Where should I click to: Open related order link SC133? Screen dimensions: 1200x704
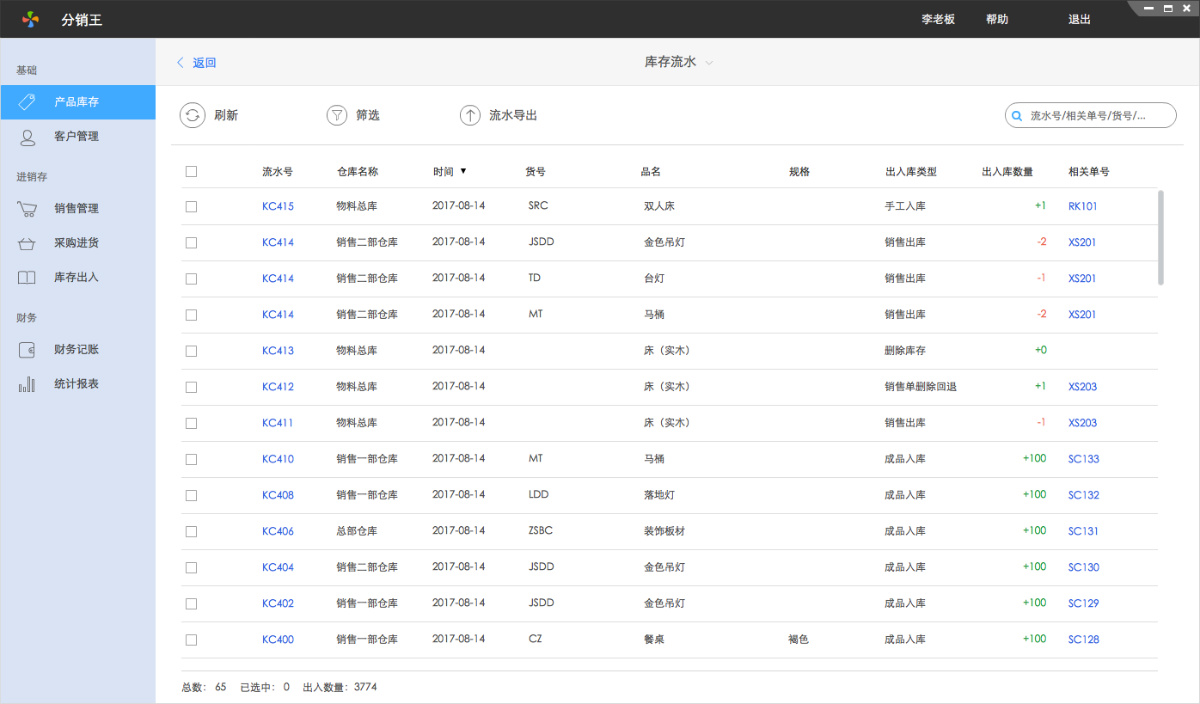1083,459
